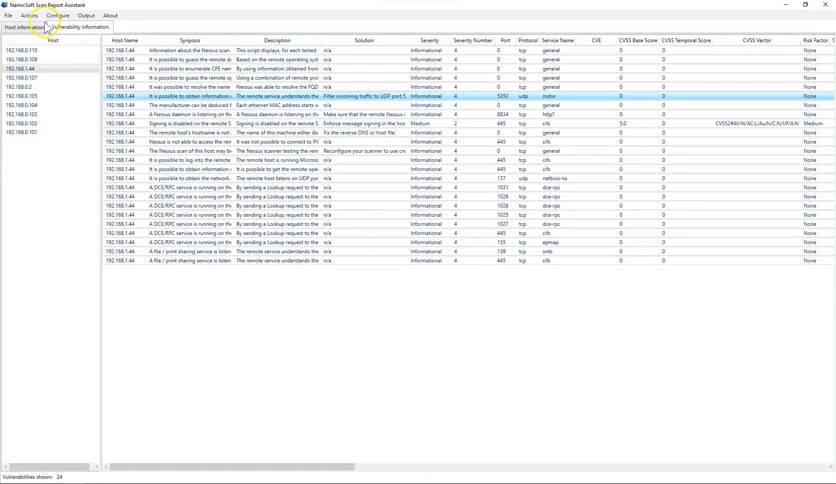The width and height of the screenshot is (836, 484).
Task: Click the mdns service name cell
Action: coord(549,96)
